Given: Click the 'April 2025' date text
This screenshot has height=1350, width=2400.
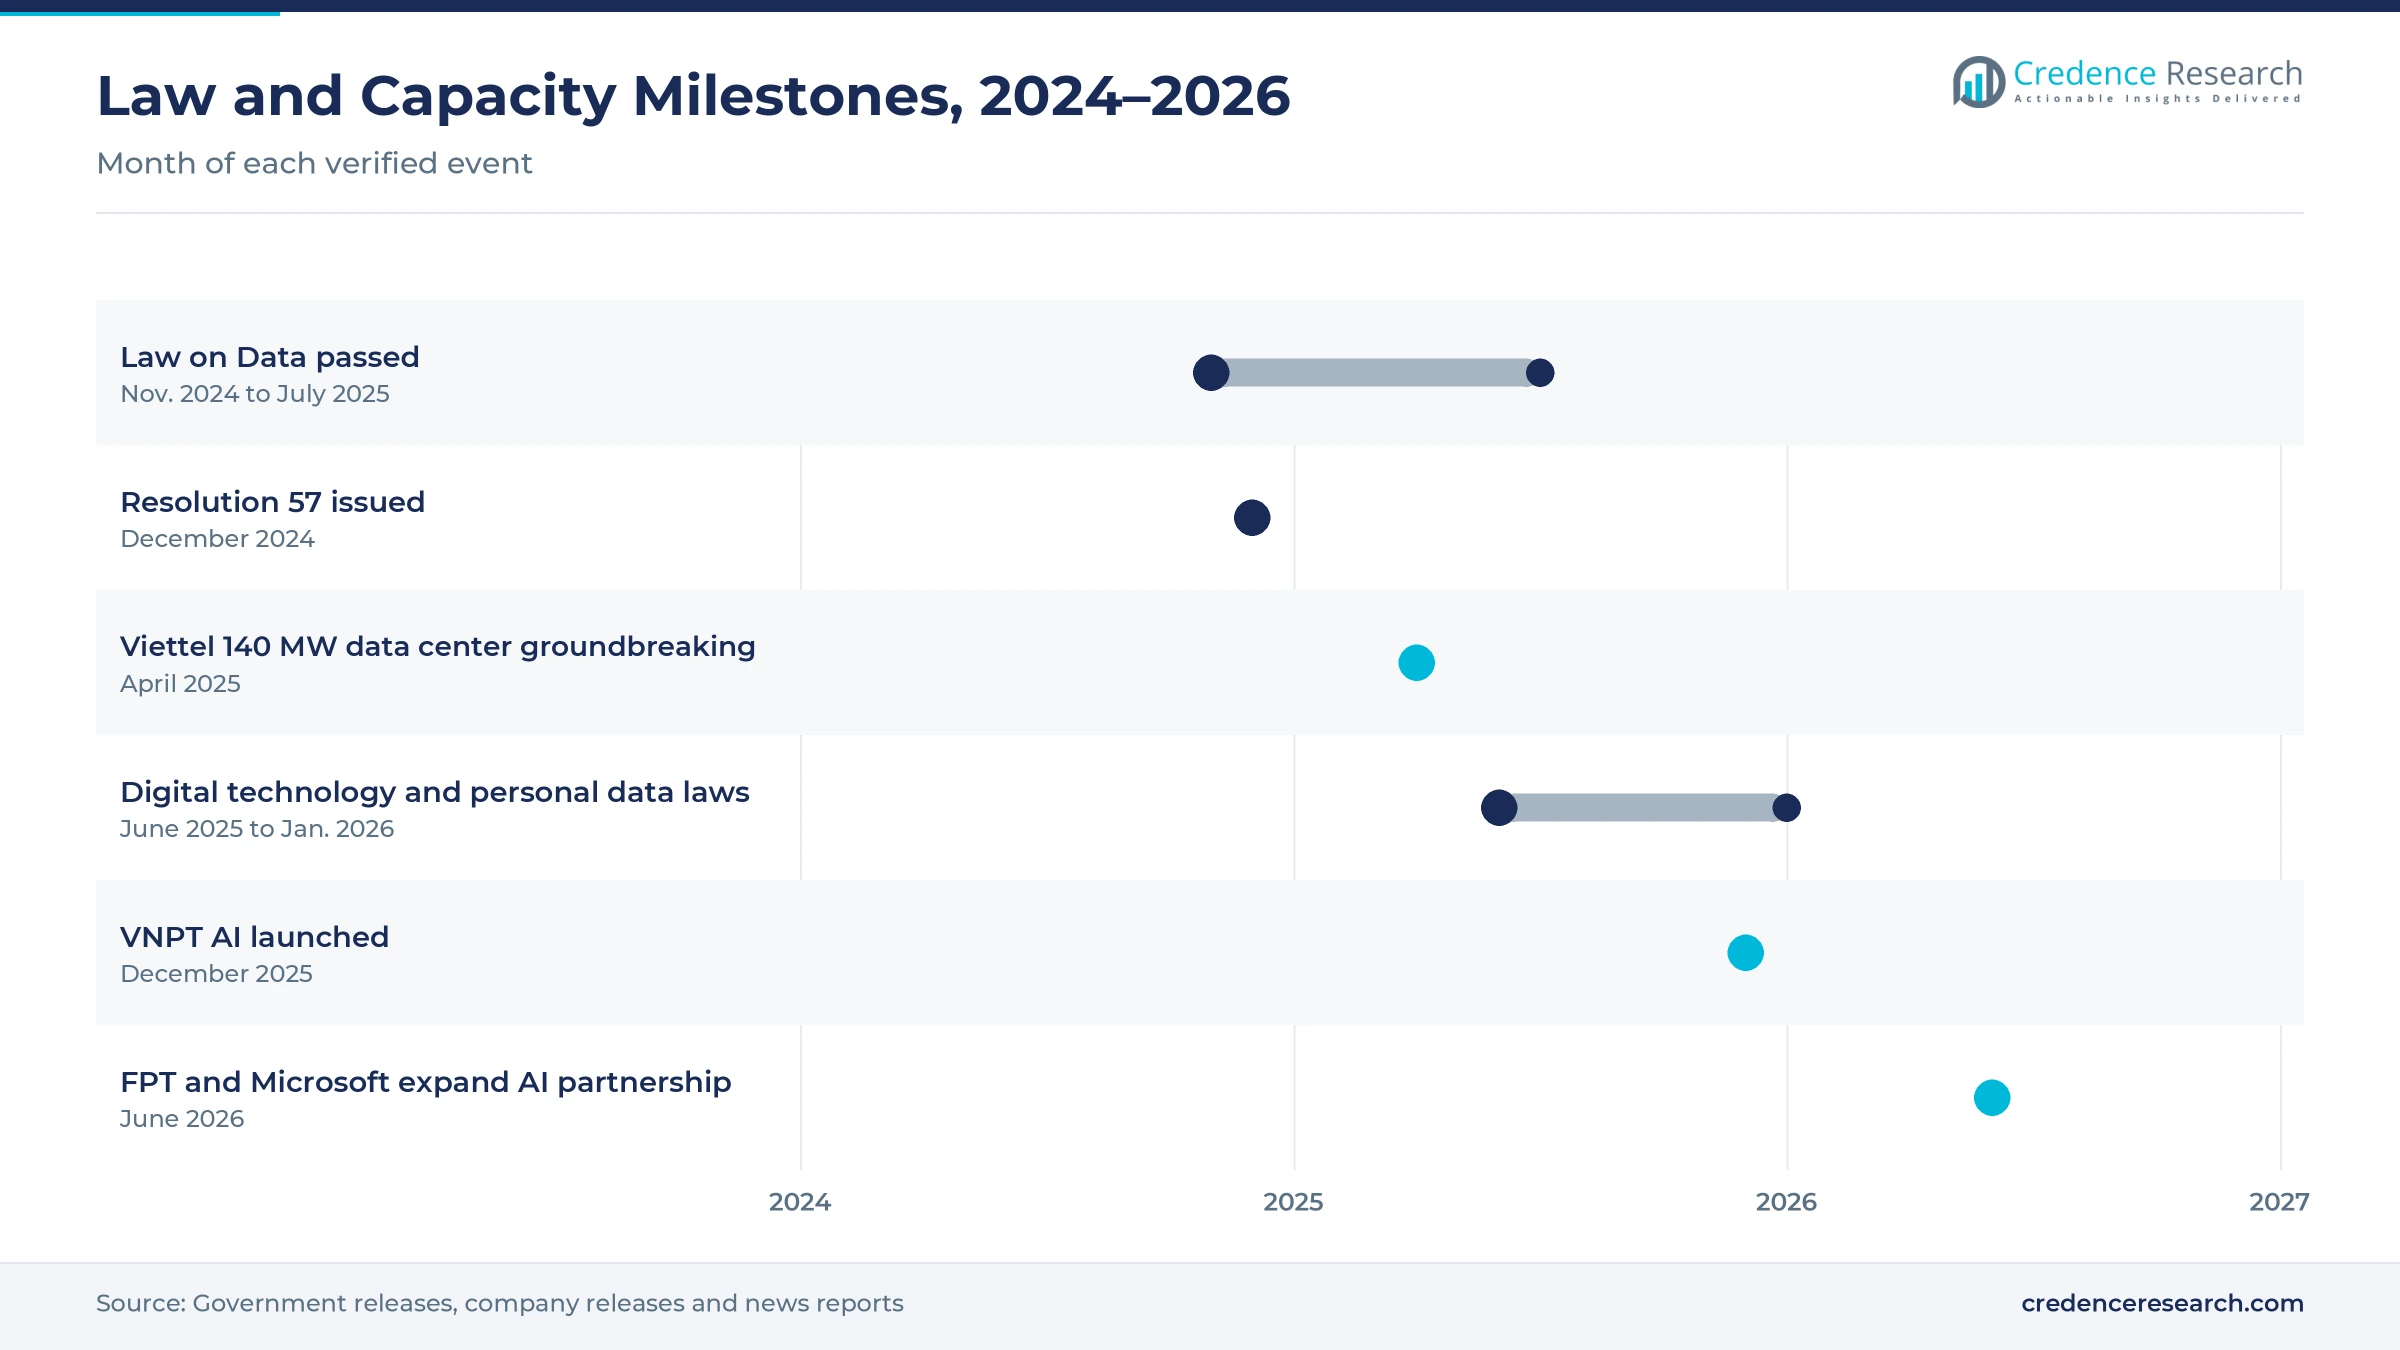Looking at the screenshot, I should (181, 684).
